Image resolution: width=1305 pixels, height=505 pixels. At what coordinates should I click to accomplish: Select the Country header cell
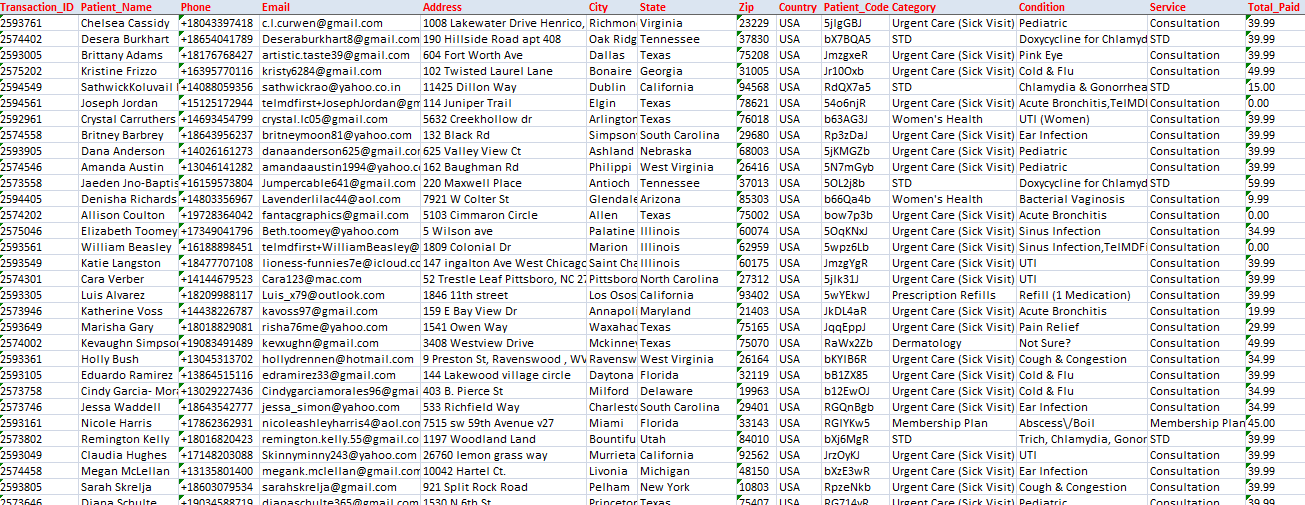(x=798, y=7)
